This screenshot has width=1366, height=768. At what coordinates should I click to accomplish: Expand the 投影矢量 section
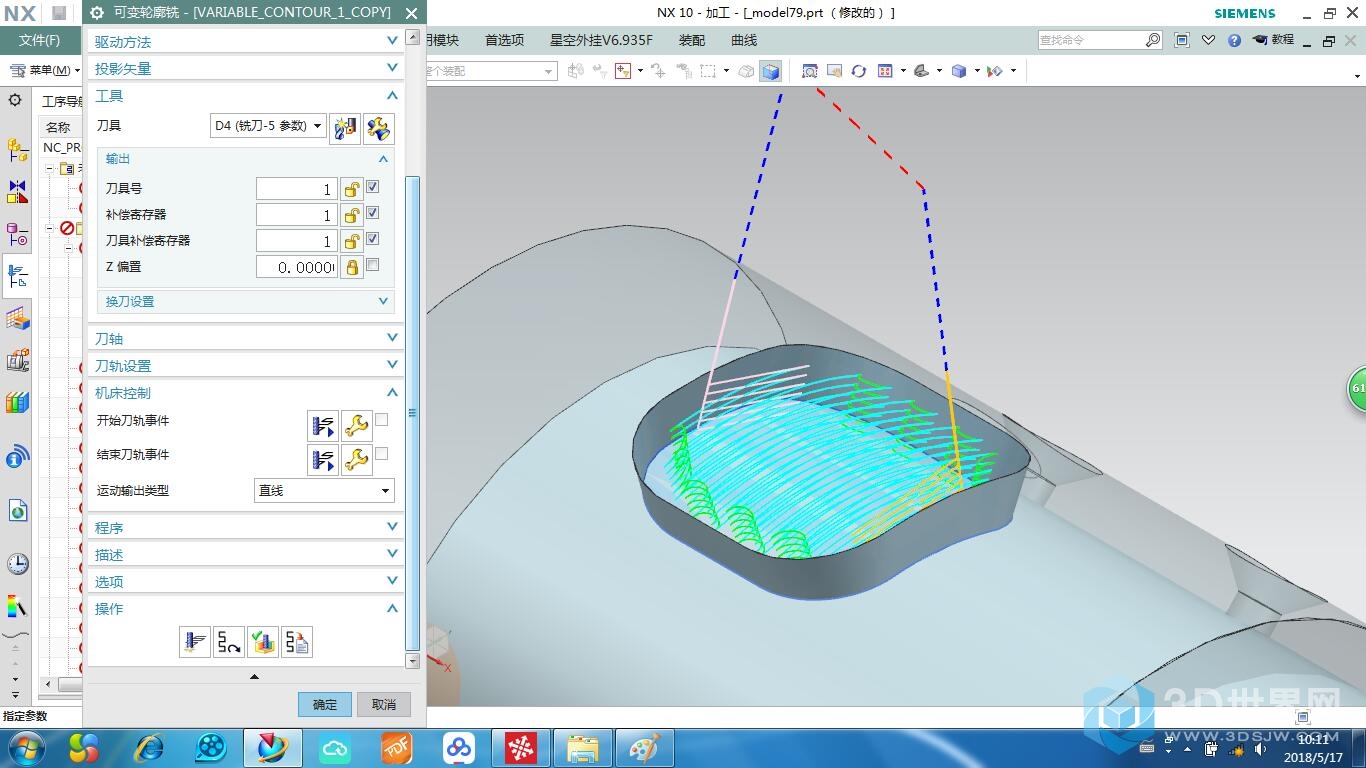[246, 68]
